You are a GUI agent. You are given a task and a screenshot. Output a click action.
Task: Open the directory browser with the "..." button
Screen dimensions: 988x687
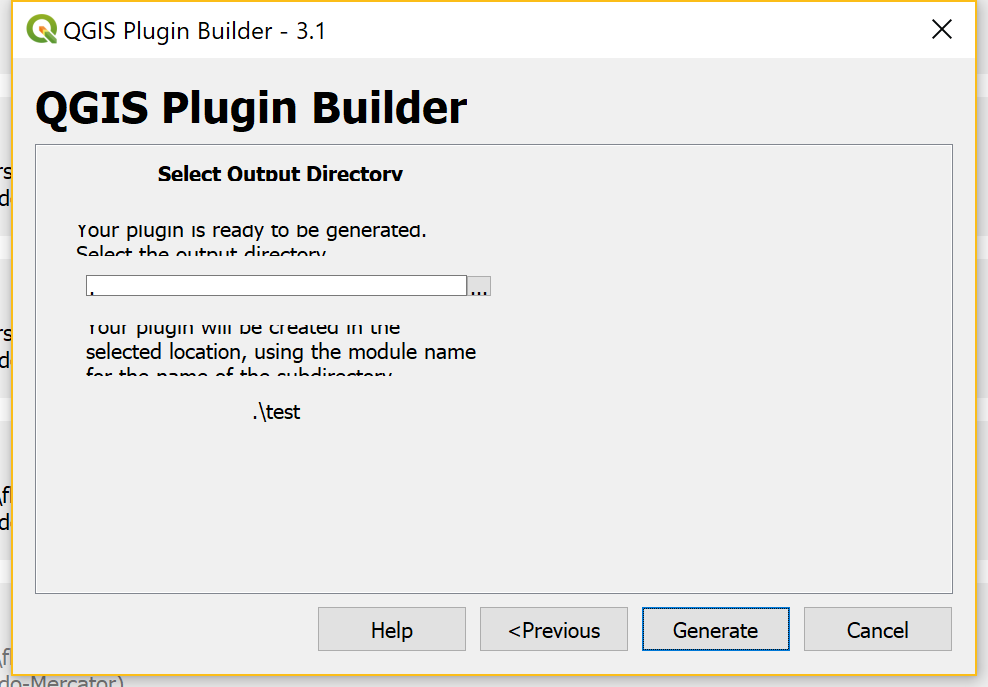pos(479,286)
